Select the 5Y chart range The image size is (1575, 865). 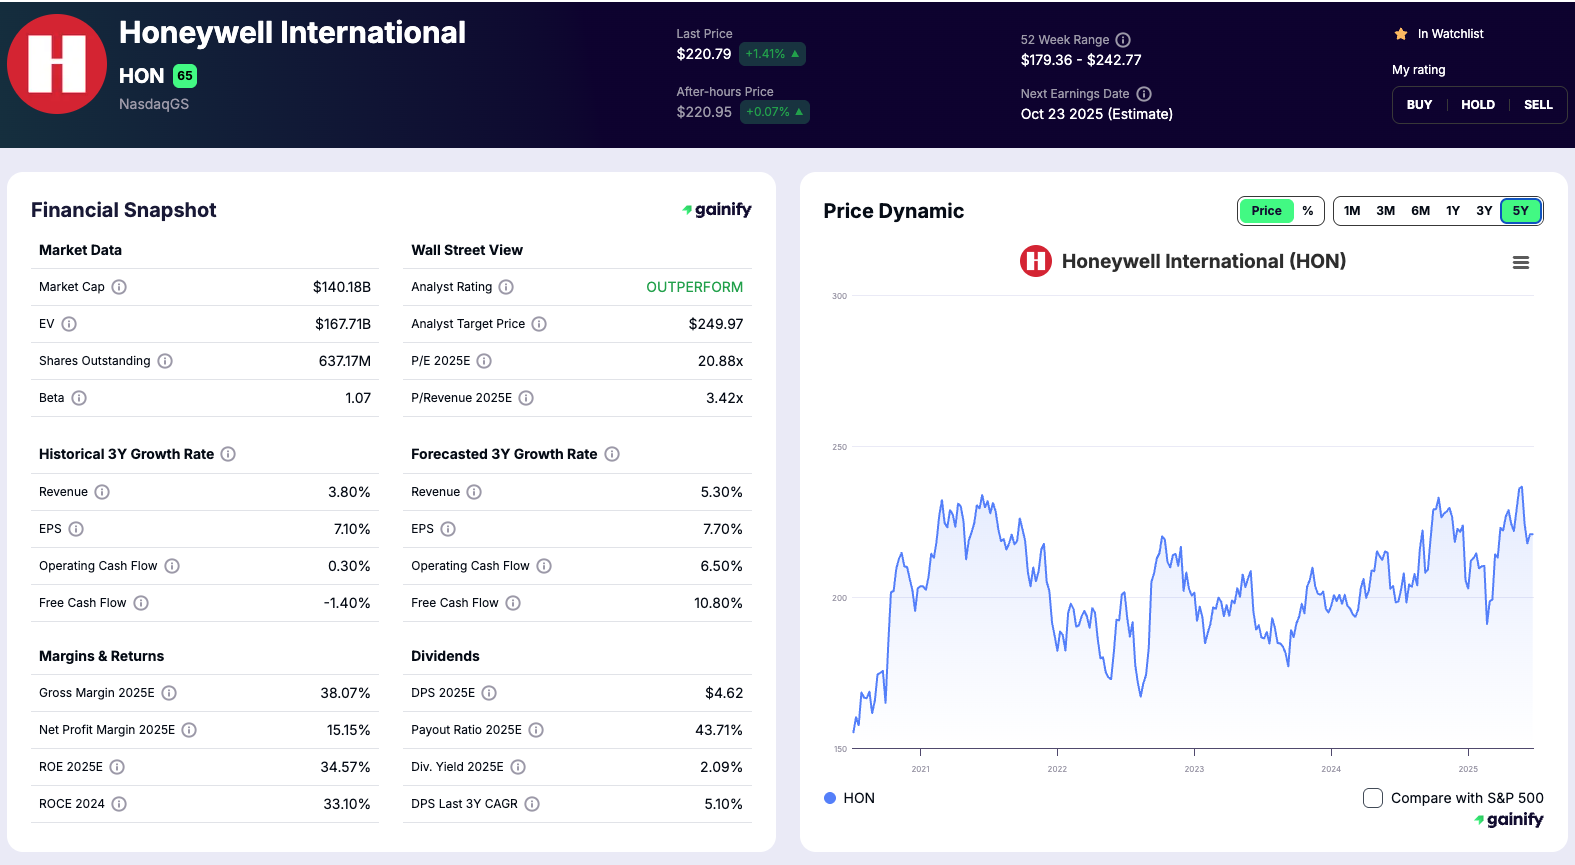(x=1521, y=211)
